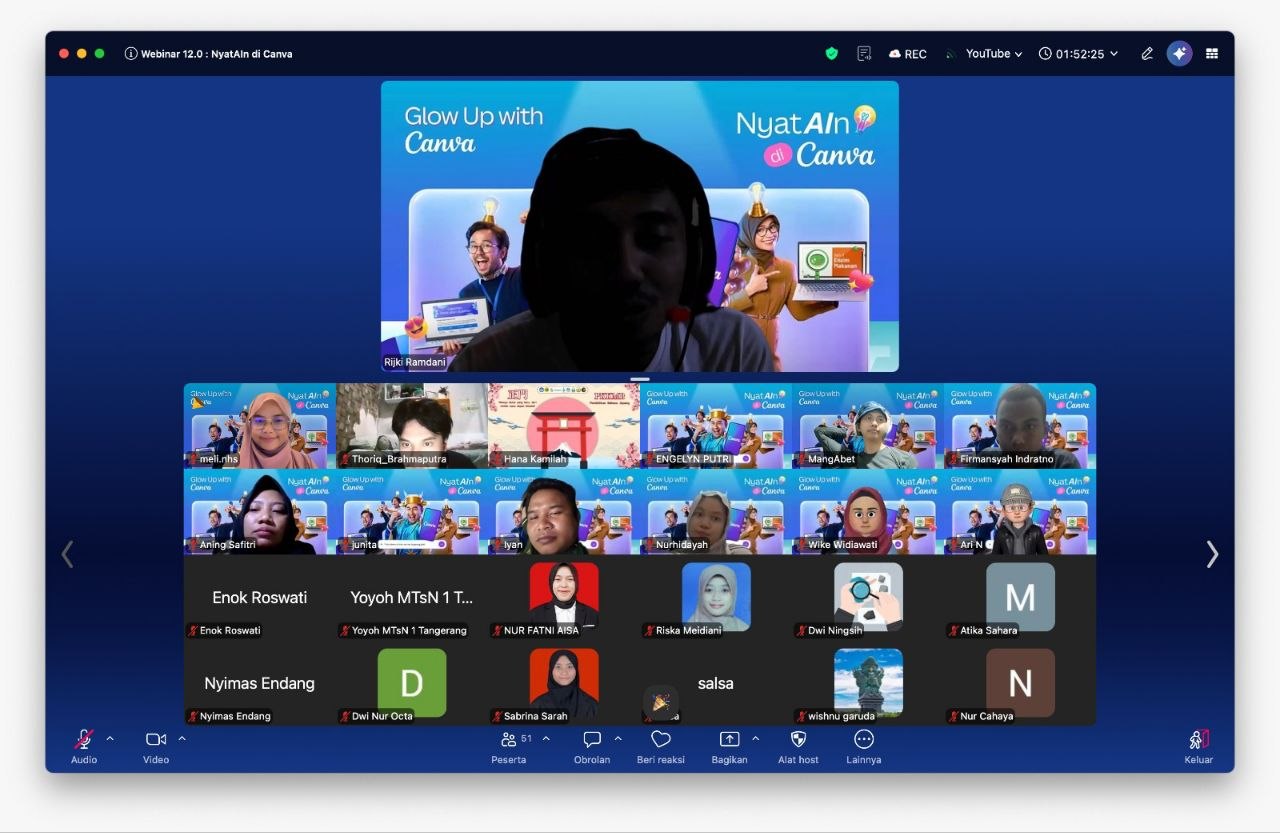Open the Peserta participants panel
The height and width of the screenshot is (833, 1280).
click(510, 747)
